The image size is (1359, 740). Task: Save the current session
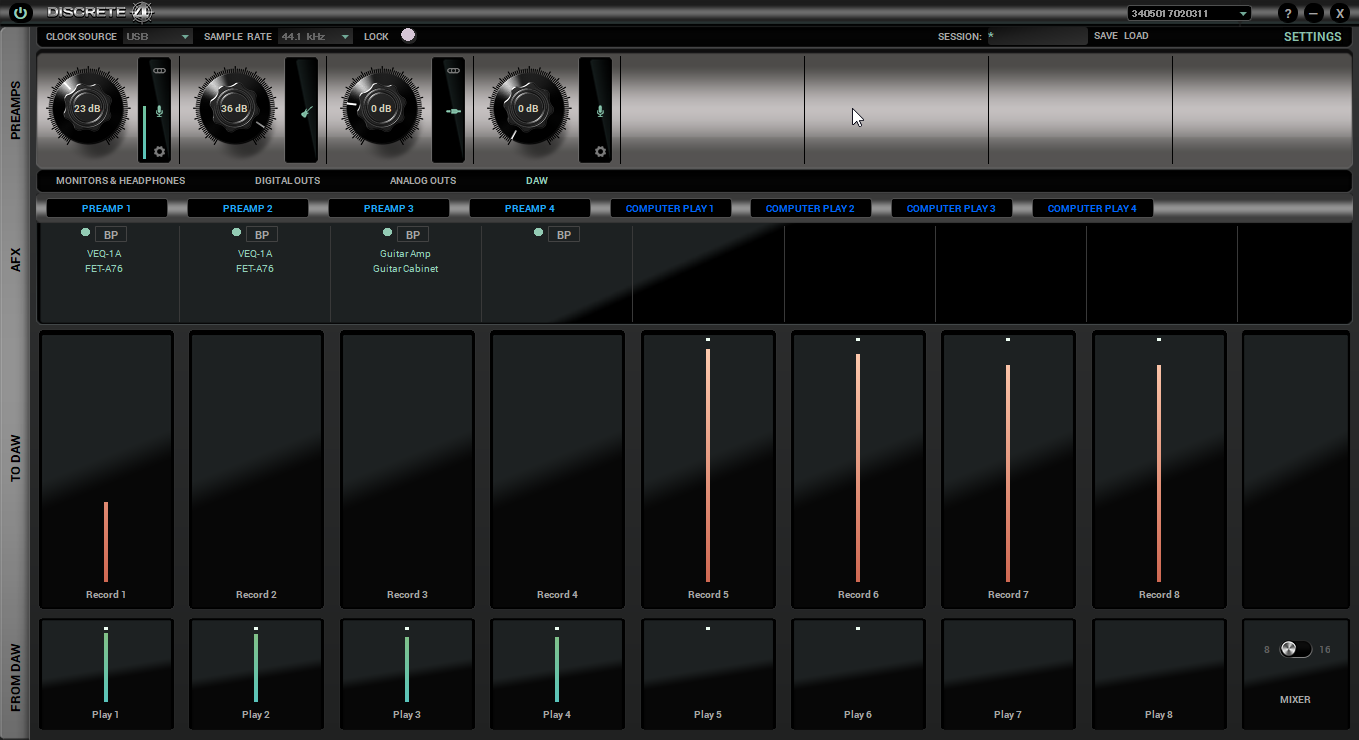tap(1106, 36)
